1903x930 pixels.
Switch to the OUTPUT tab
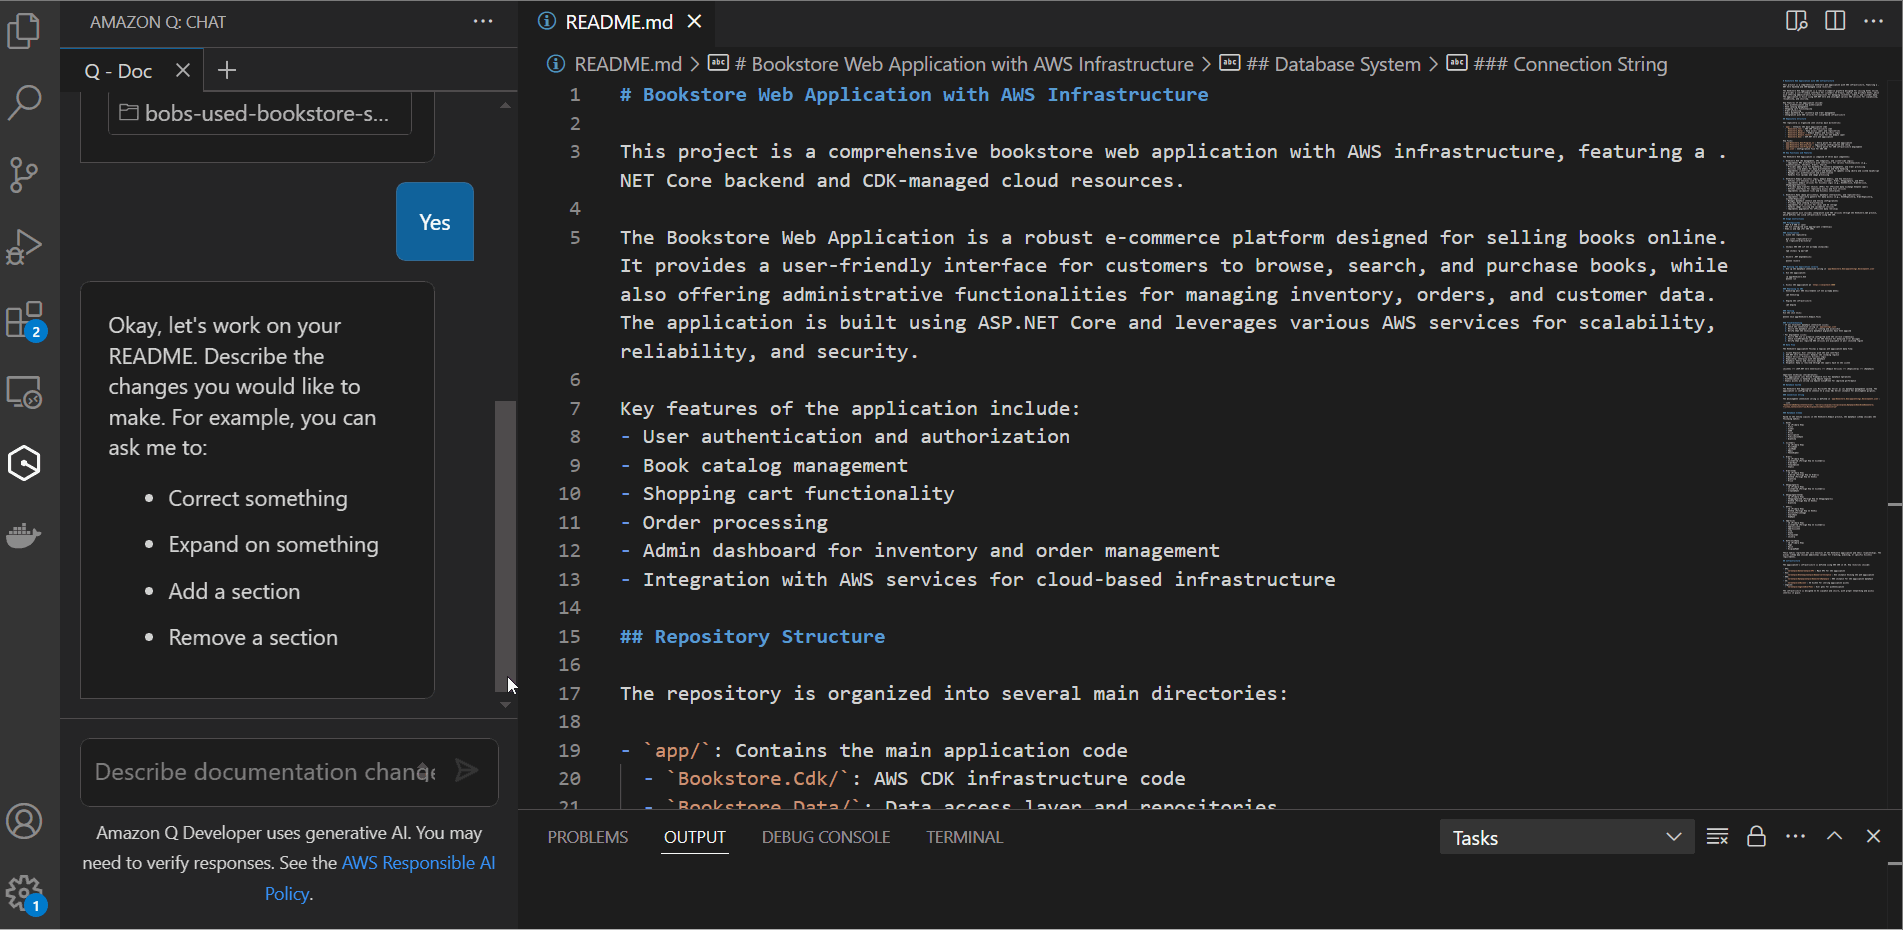point(695,837)
